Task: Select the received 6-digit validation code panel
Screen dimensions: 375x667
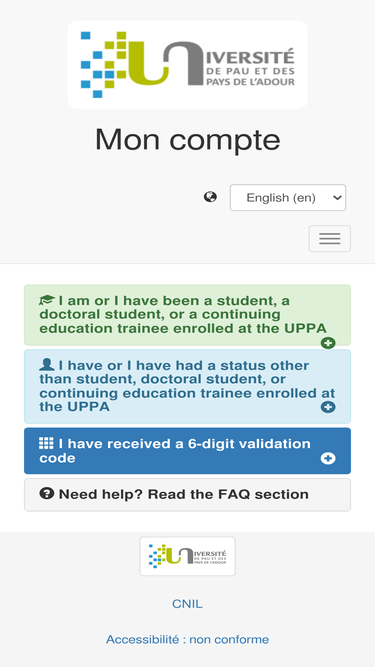Action: tap(188, 451)
